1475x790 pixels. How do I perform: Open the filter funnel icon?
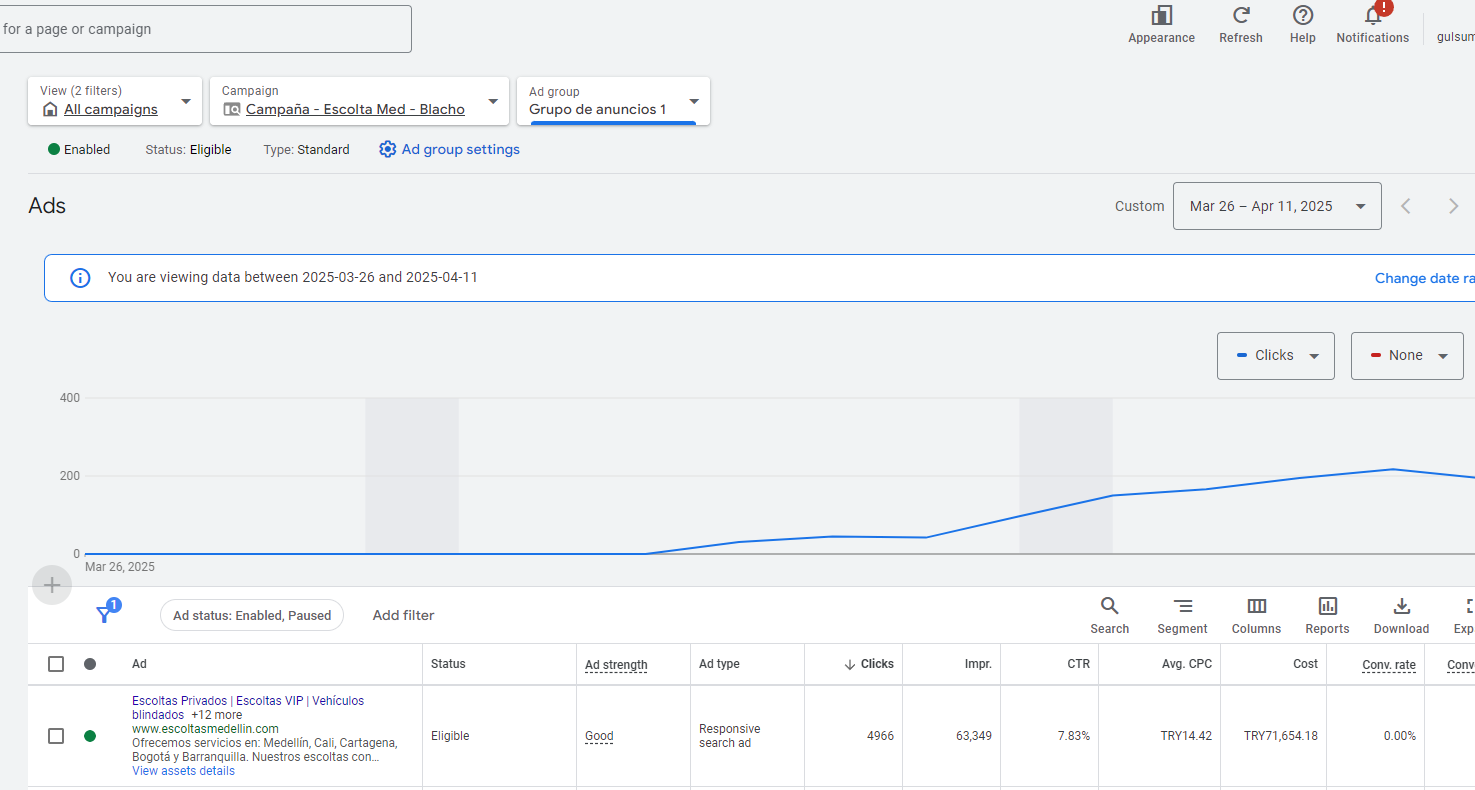tap(104, 614)
